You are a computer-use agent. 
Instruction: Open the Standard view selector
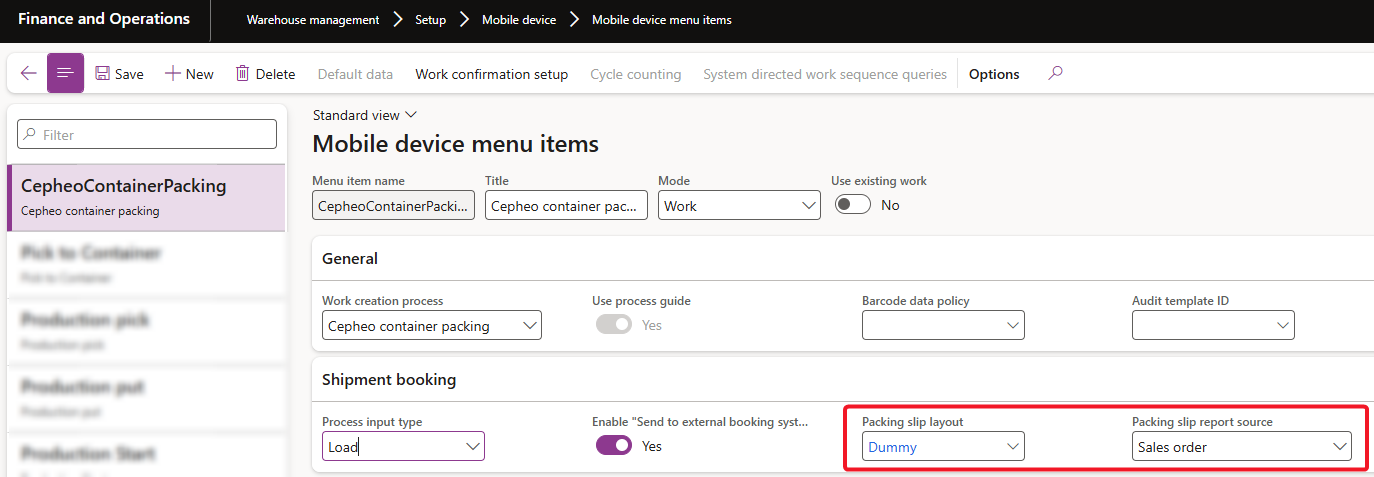coord(365,115)
